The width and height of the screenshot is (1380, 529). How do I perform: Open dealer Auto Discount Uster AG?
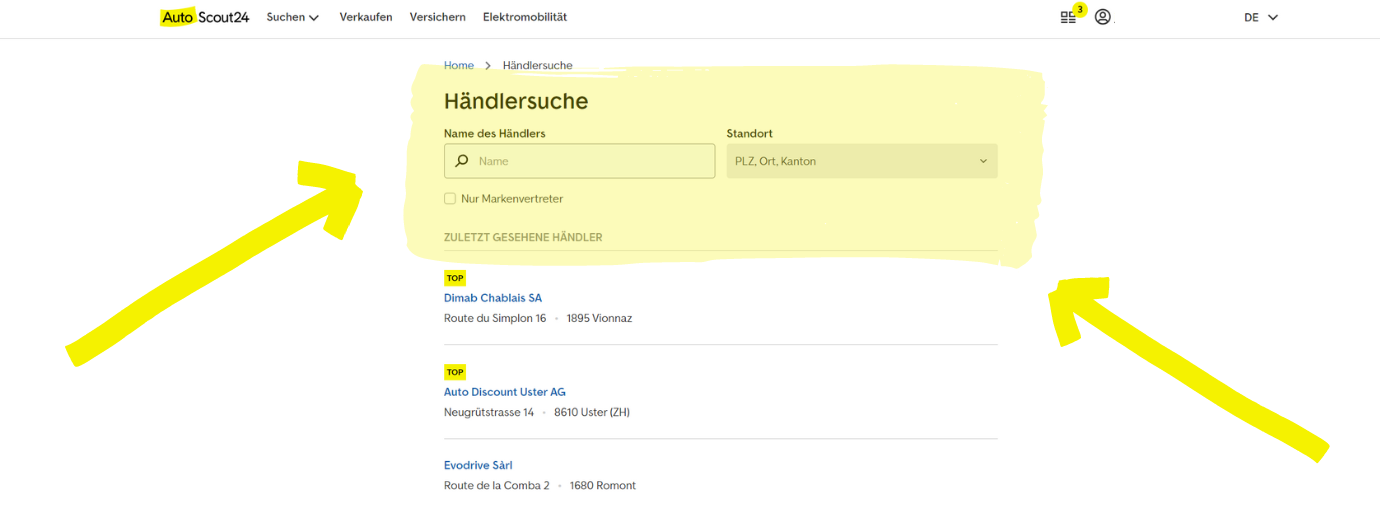pyautogui.click(x=505, y=392)
